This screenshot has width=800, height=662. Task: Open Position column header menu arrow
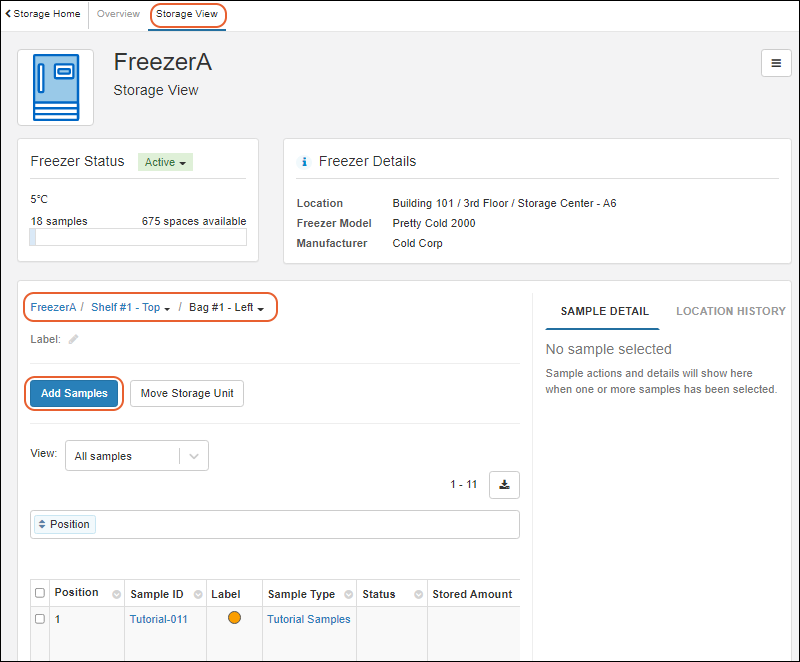(116, 594)
